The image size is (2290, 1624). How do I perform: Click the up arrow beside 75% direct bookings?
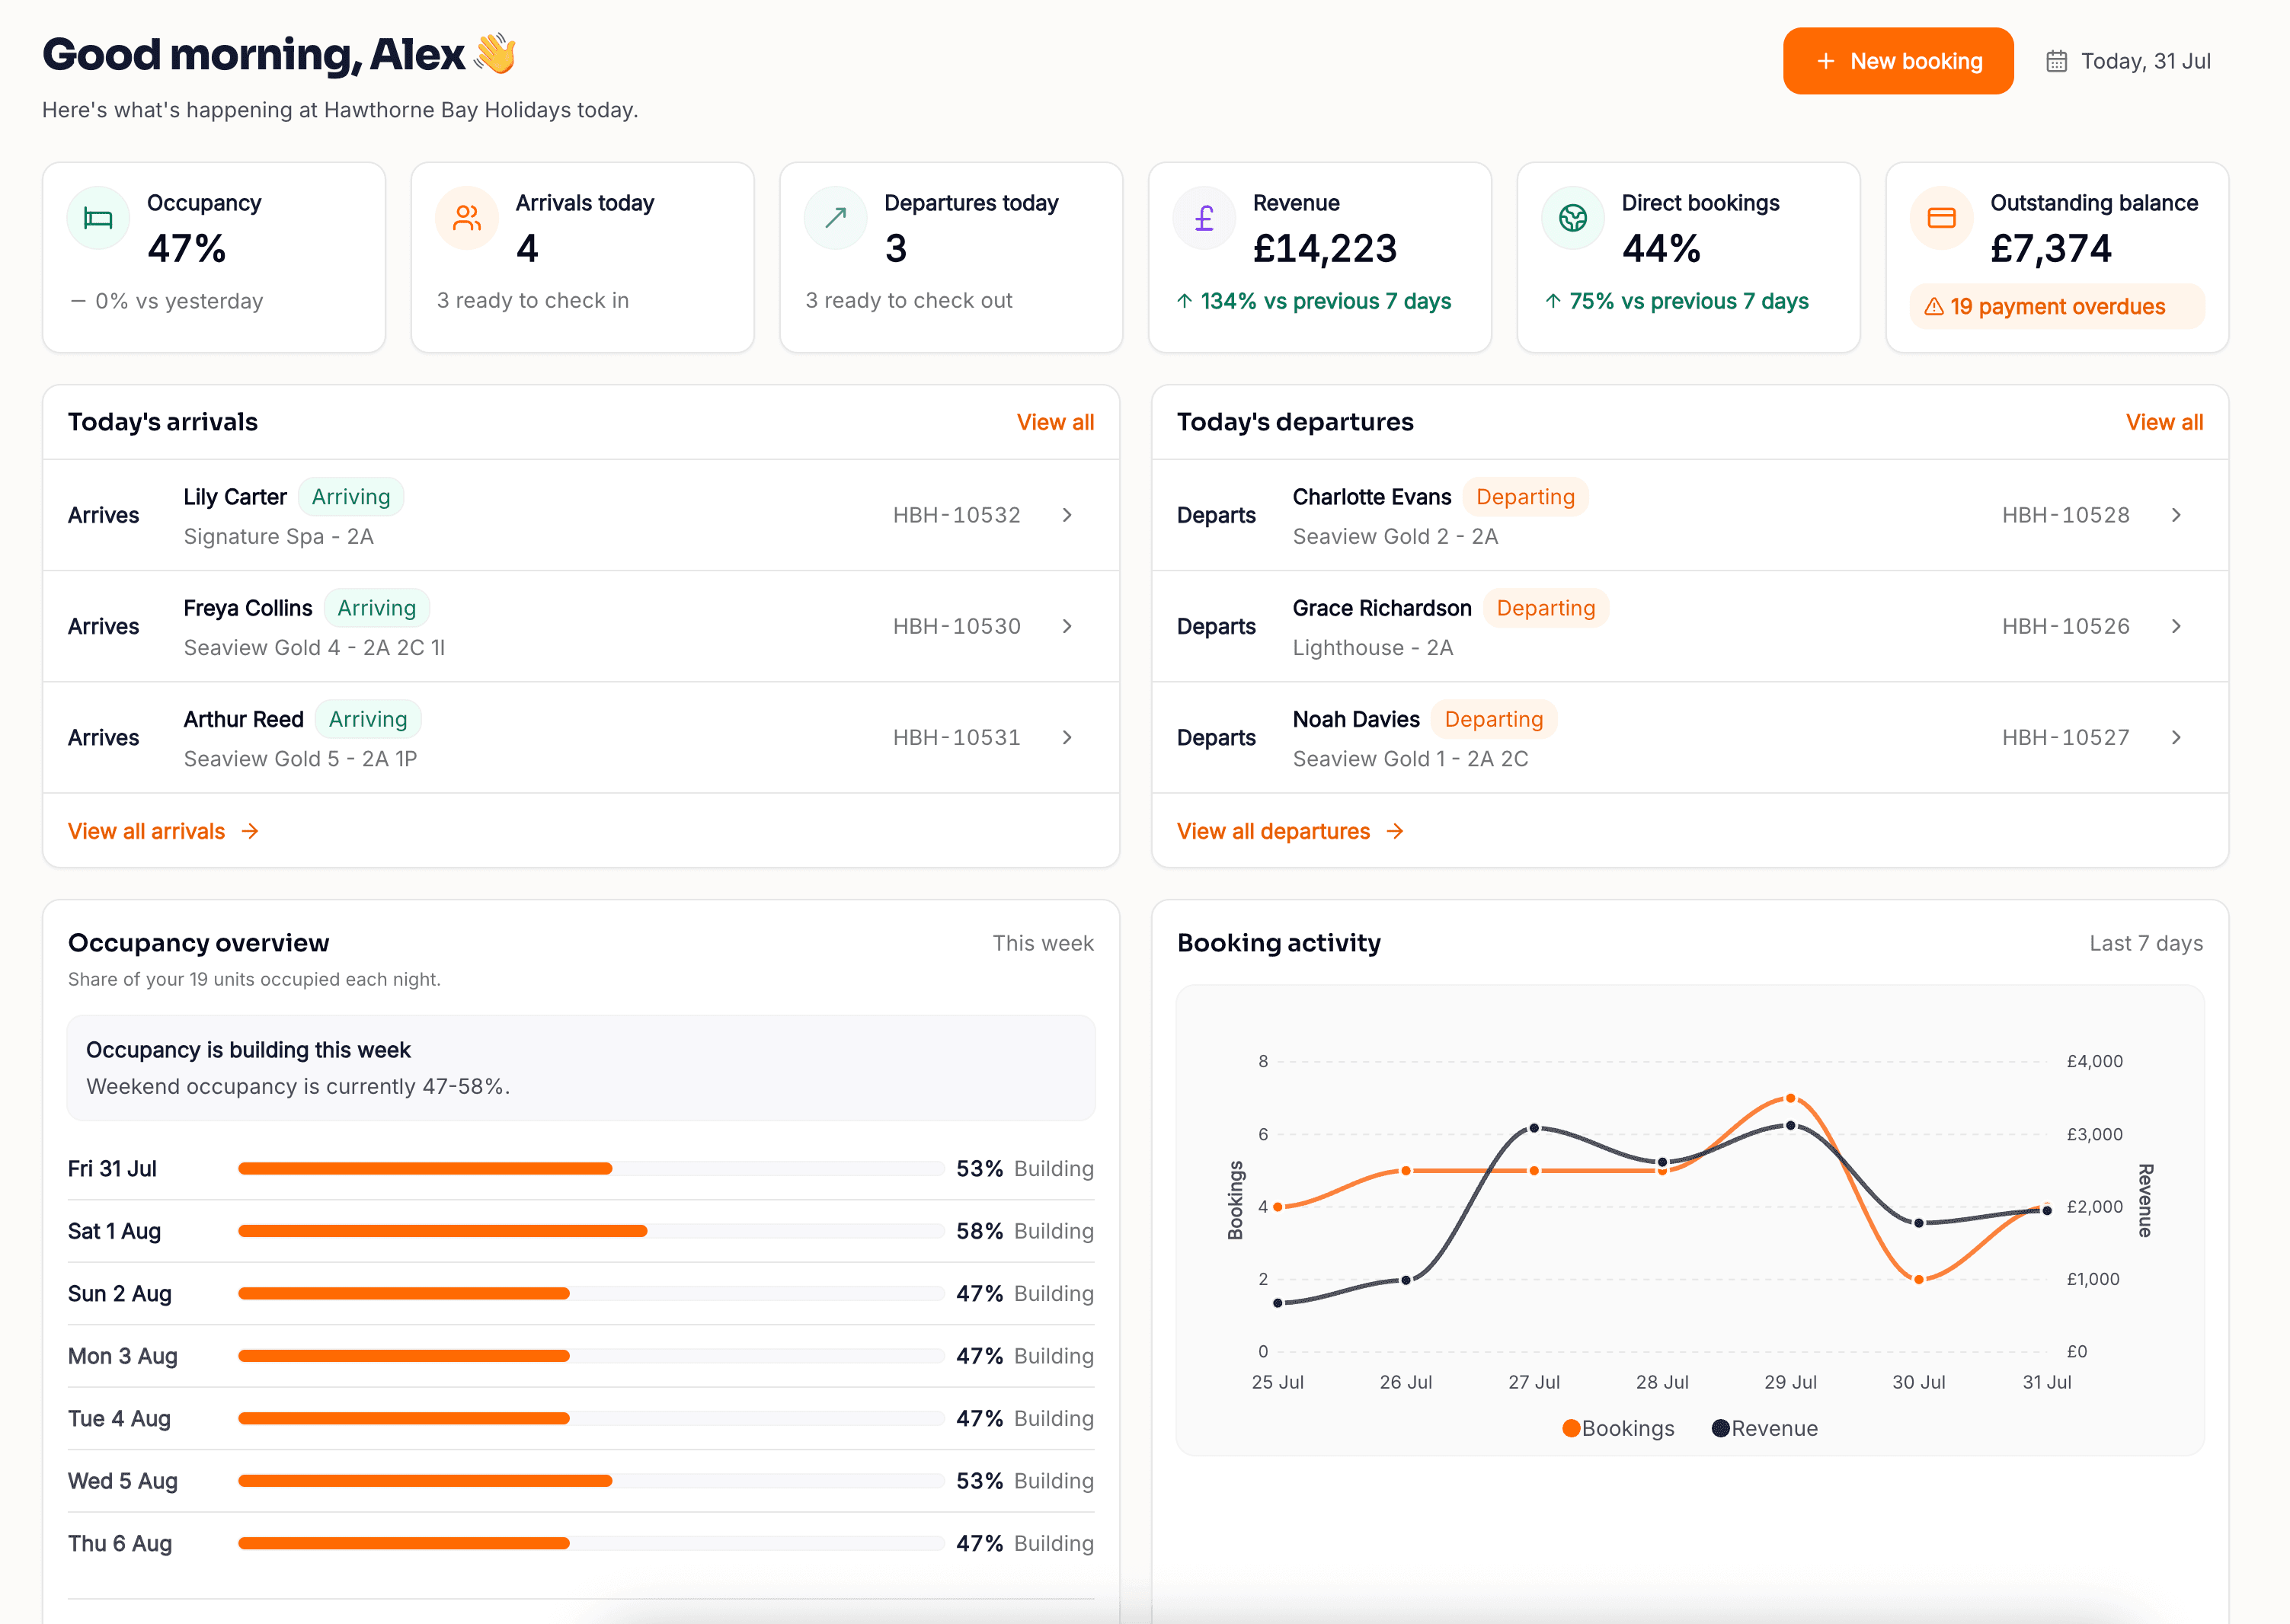(x=1553, y=301)
